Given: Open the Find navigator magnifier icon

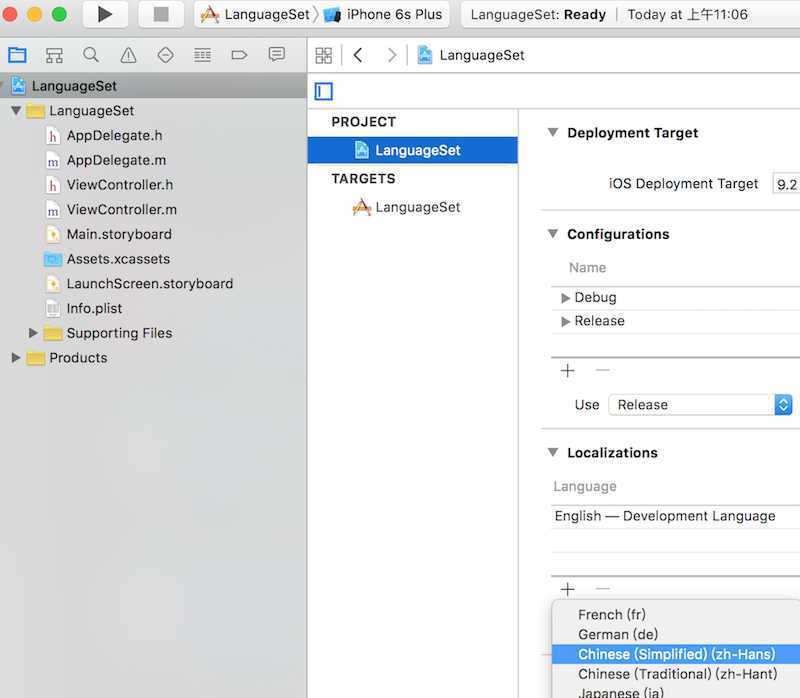Looking at the screenshot, I should (x=91, y=55).
